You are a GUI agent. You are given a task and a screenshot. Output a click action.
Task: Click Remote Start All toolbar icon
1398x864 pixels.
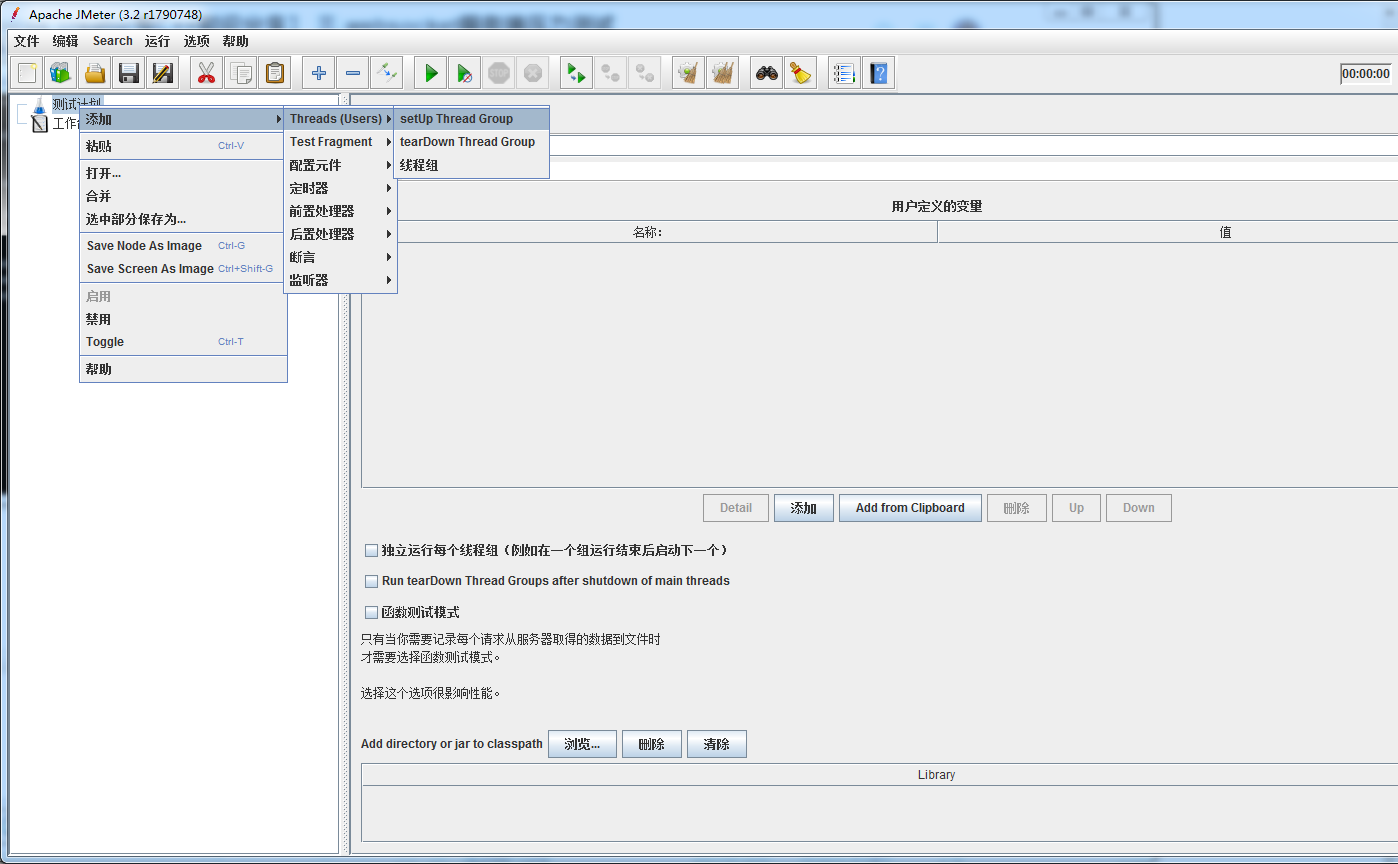[577, 73]
